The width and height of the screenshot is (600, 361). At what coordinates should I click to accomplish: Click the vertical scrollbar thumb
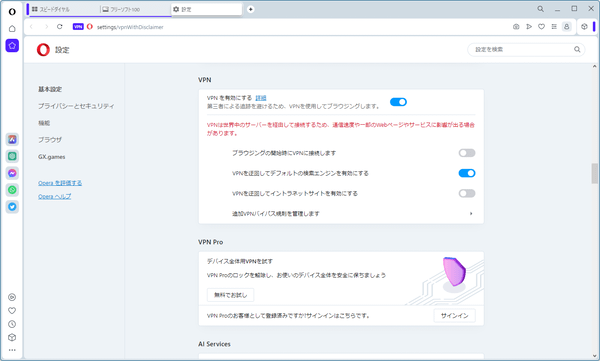[594, 173]
